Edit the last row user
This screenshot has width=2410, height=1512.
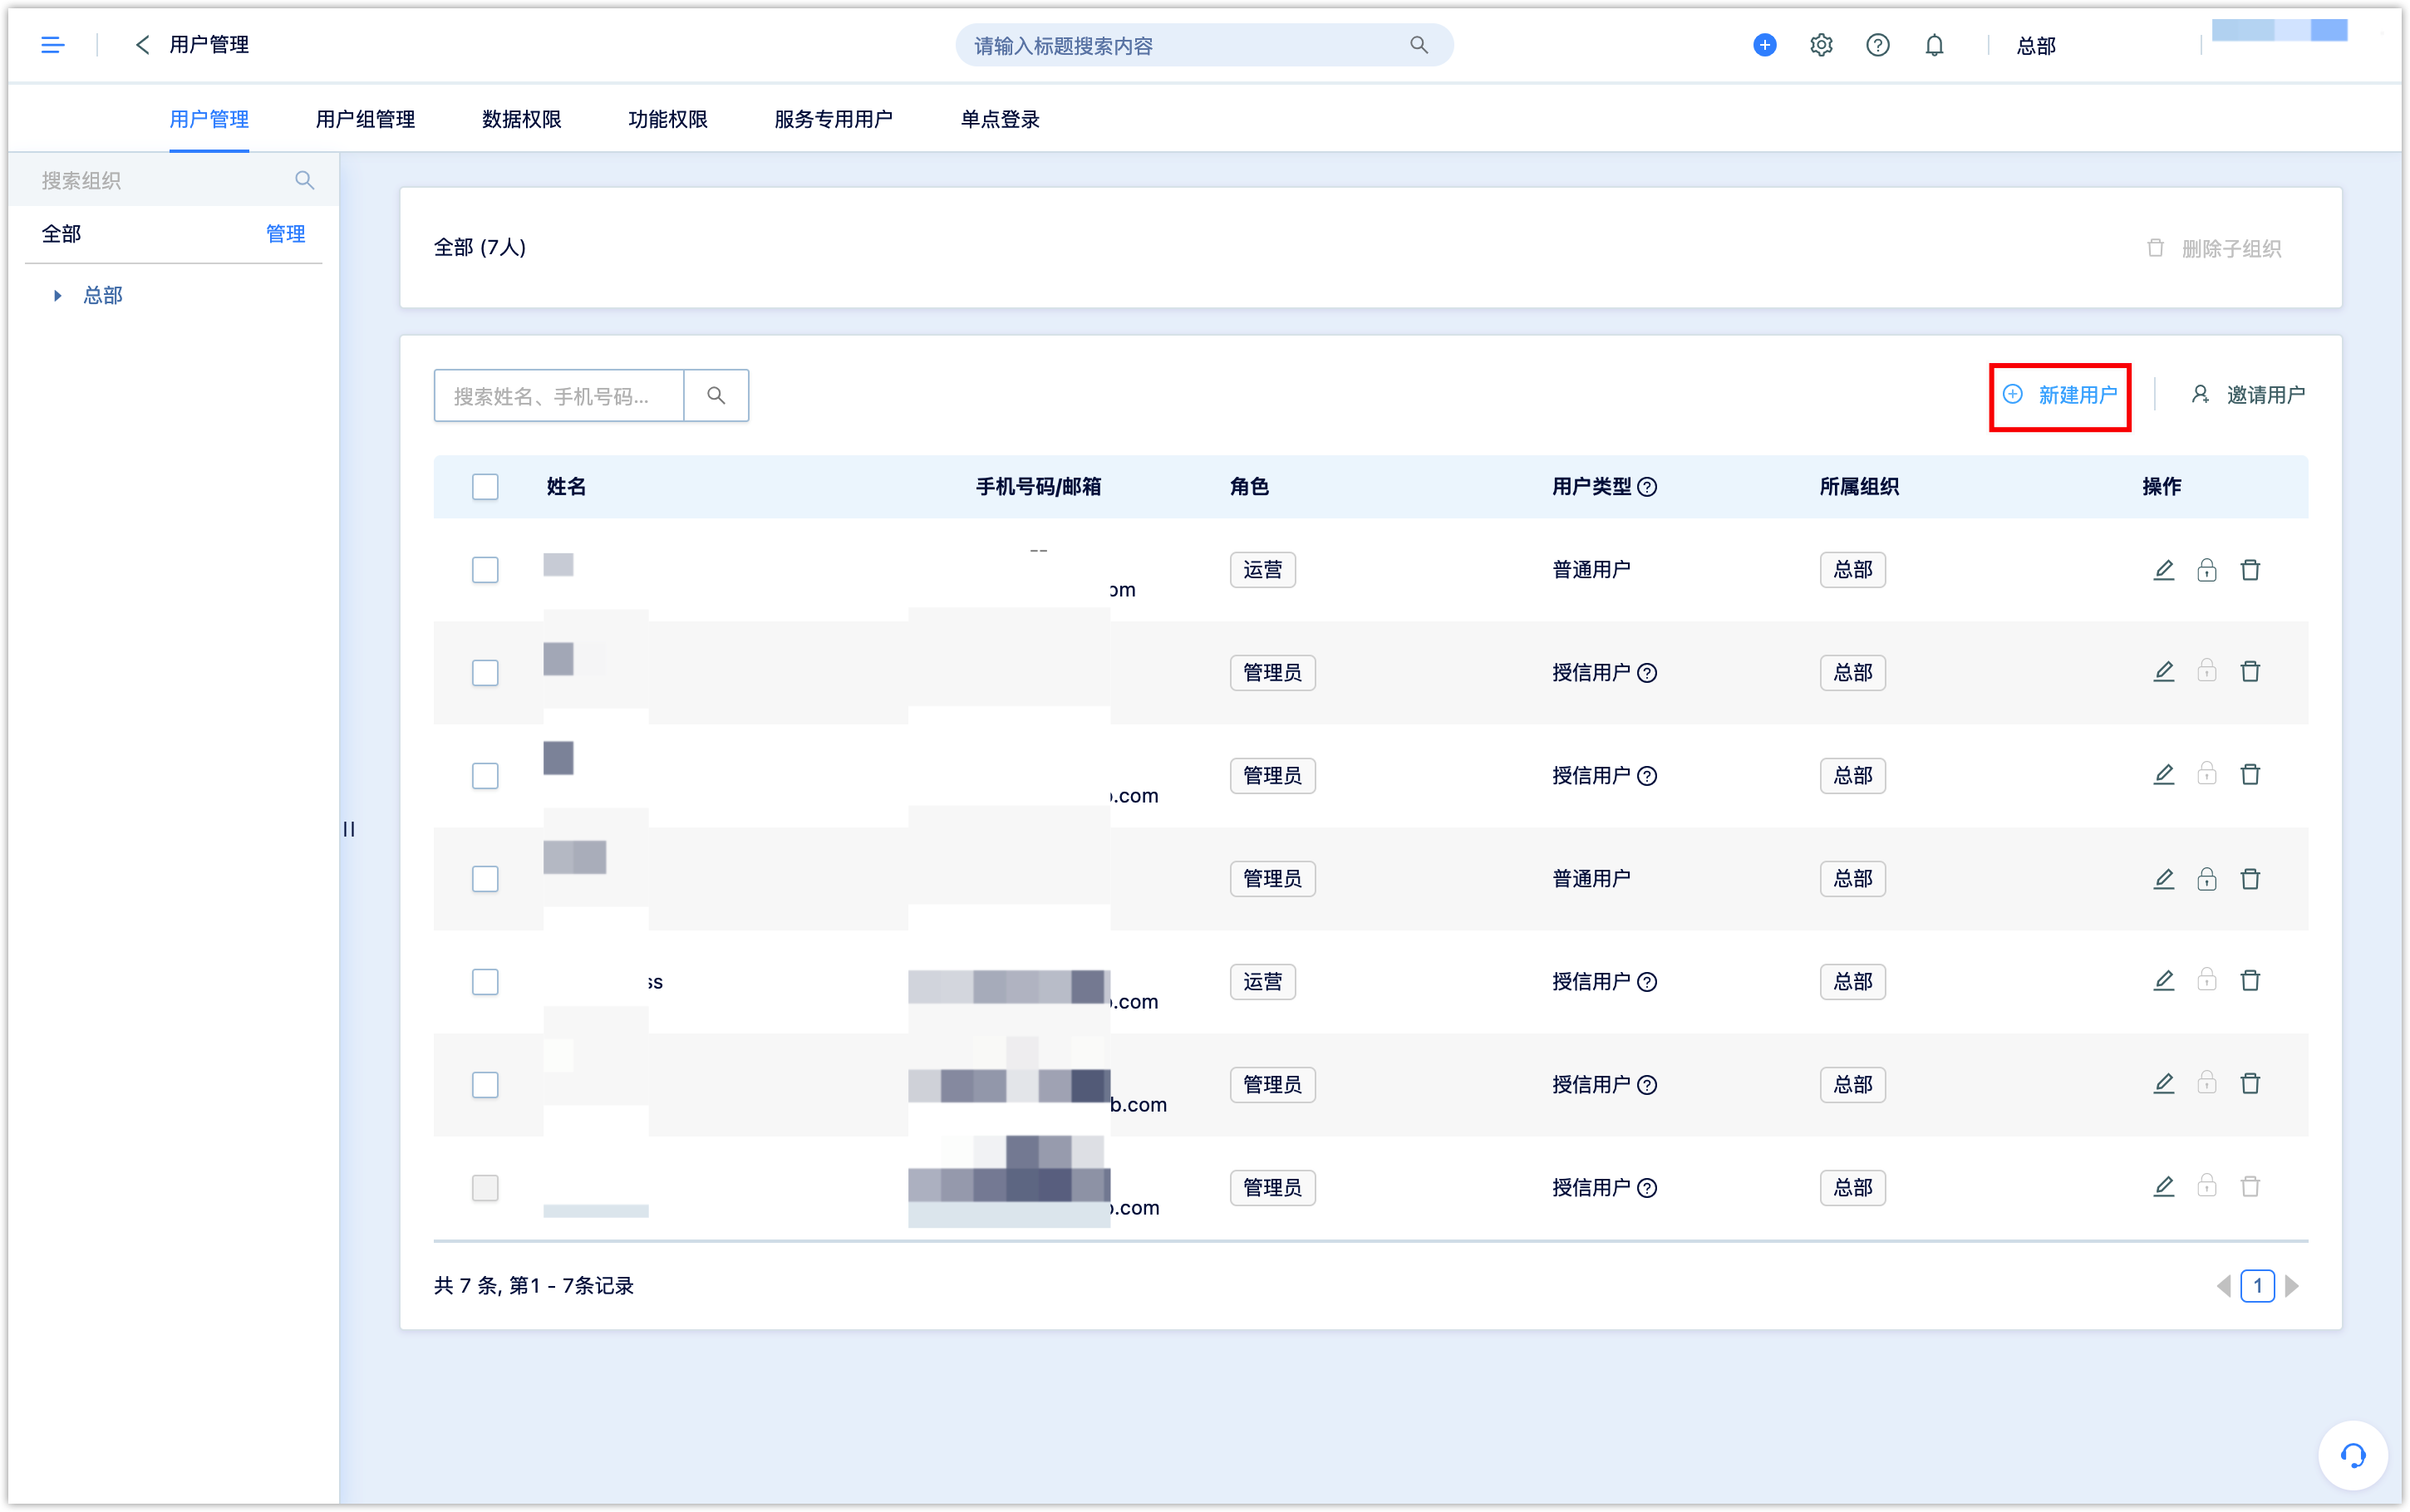click(x=2163, y=1186)
